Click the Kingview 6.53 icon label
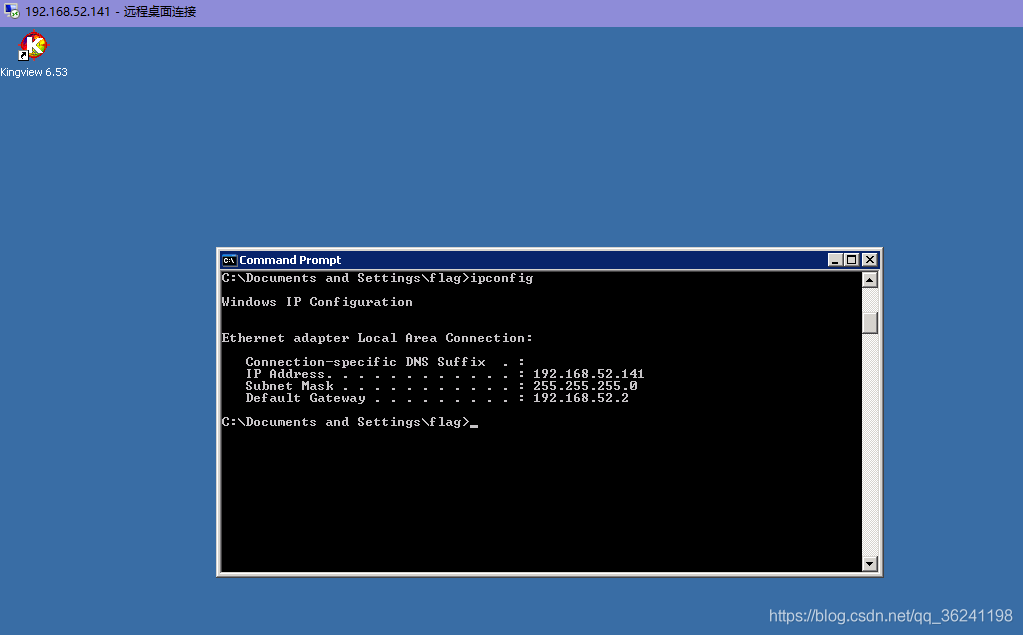Screen dimensions: 1023x635 (34, 72)
